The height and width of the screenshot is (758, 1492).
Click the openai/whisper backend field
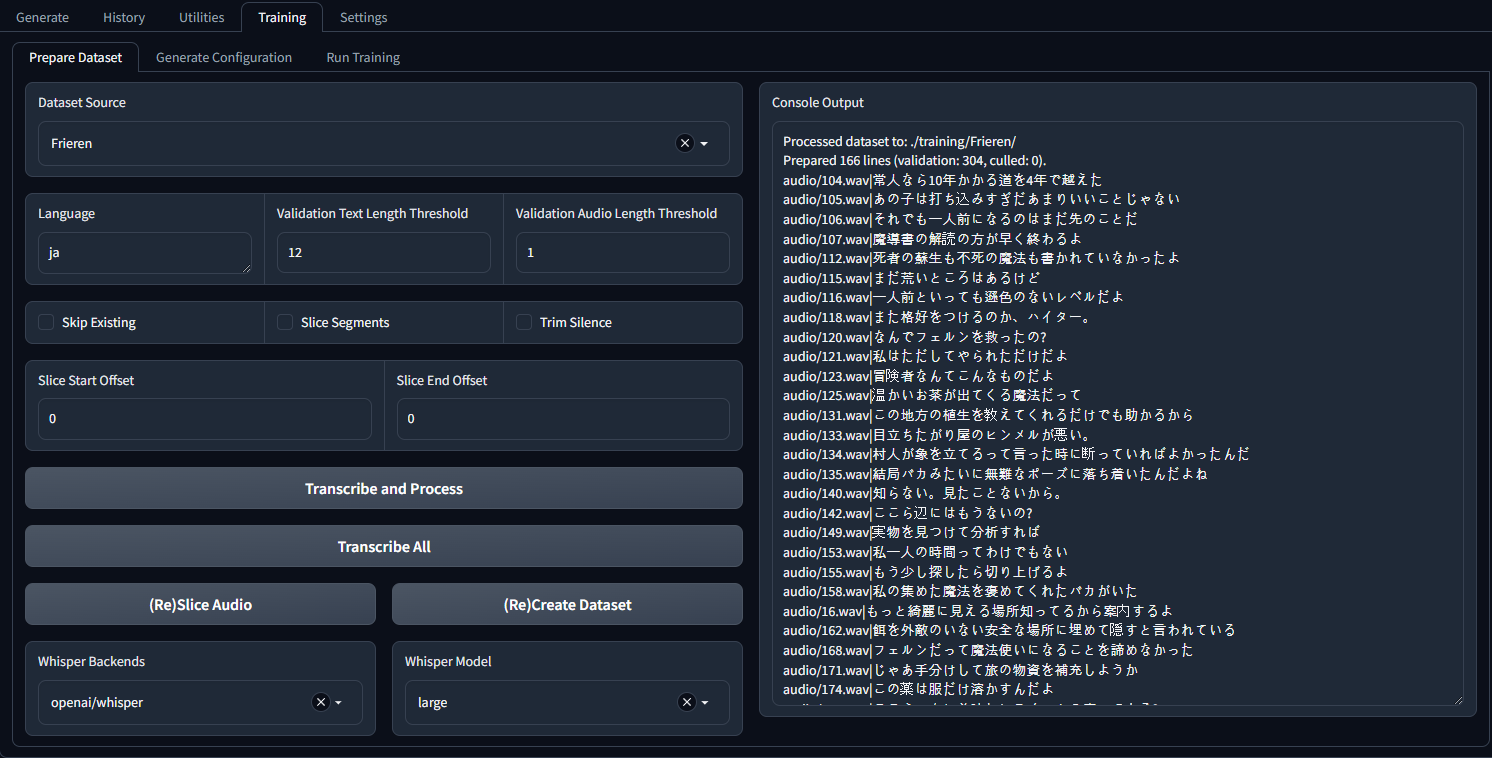tap(200, 703)
